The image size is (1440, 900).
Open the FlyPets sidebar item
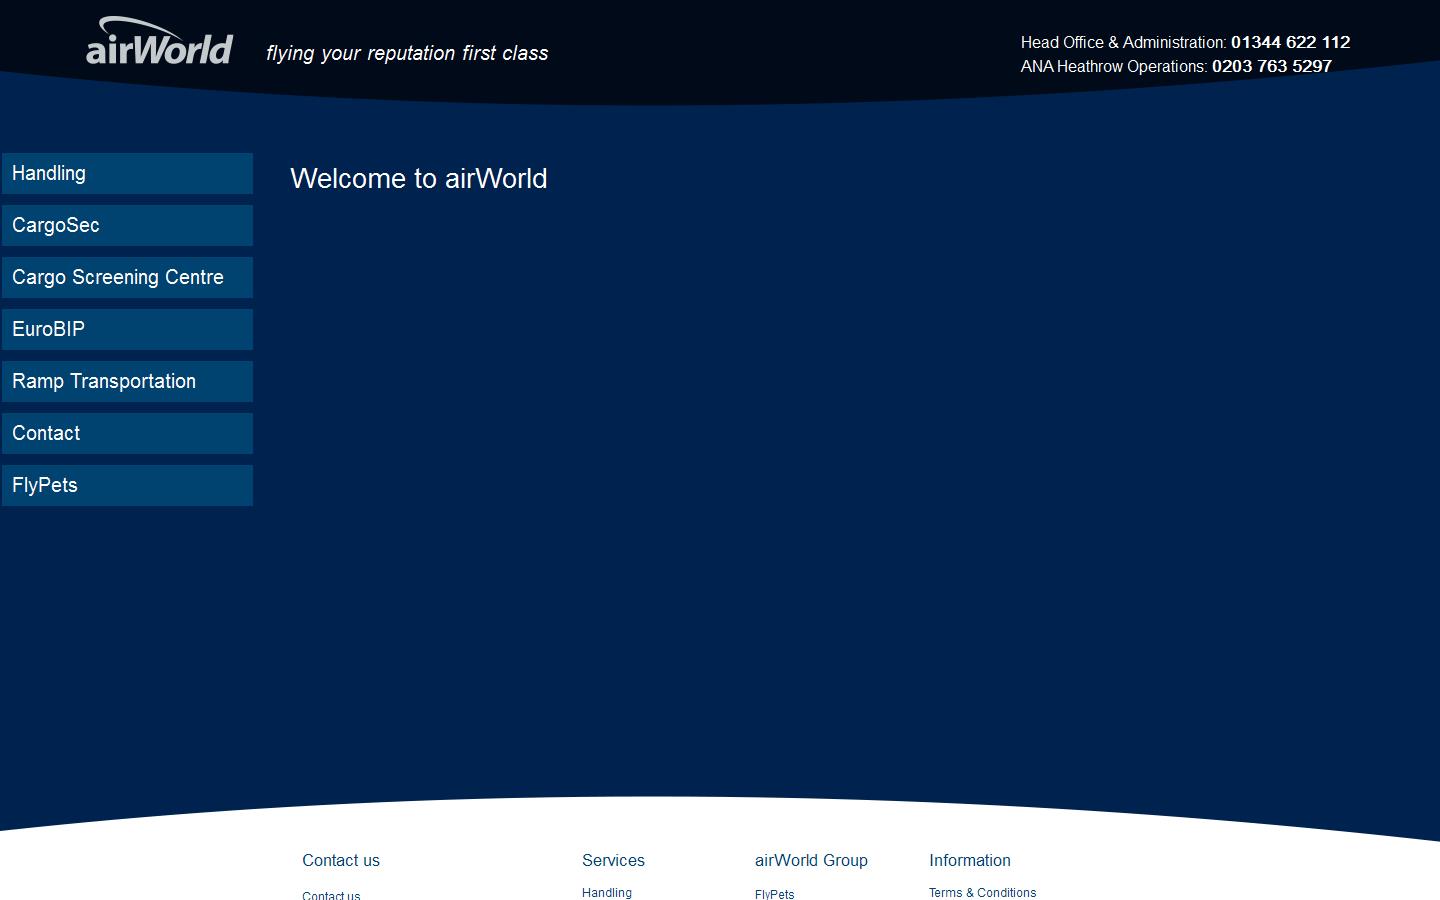(x=127, y=485)
